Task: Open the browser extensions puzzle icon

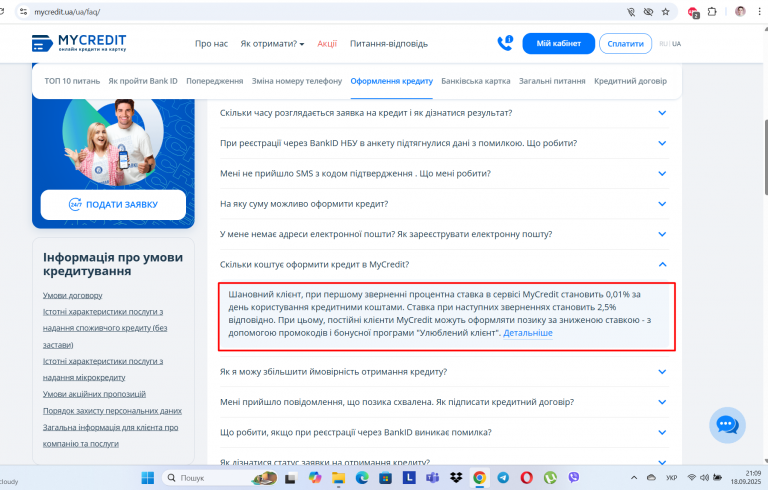Action: click(712, 12)
